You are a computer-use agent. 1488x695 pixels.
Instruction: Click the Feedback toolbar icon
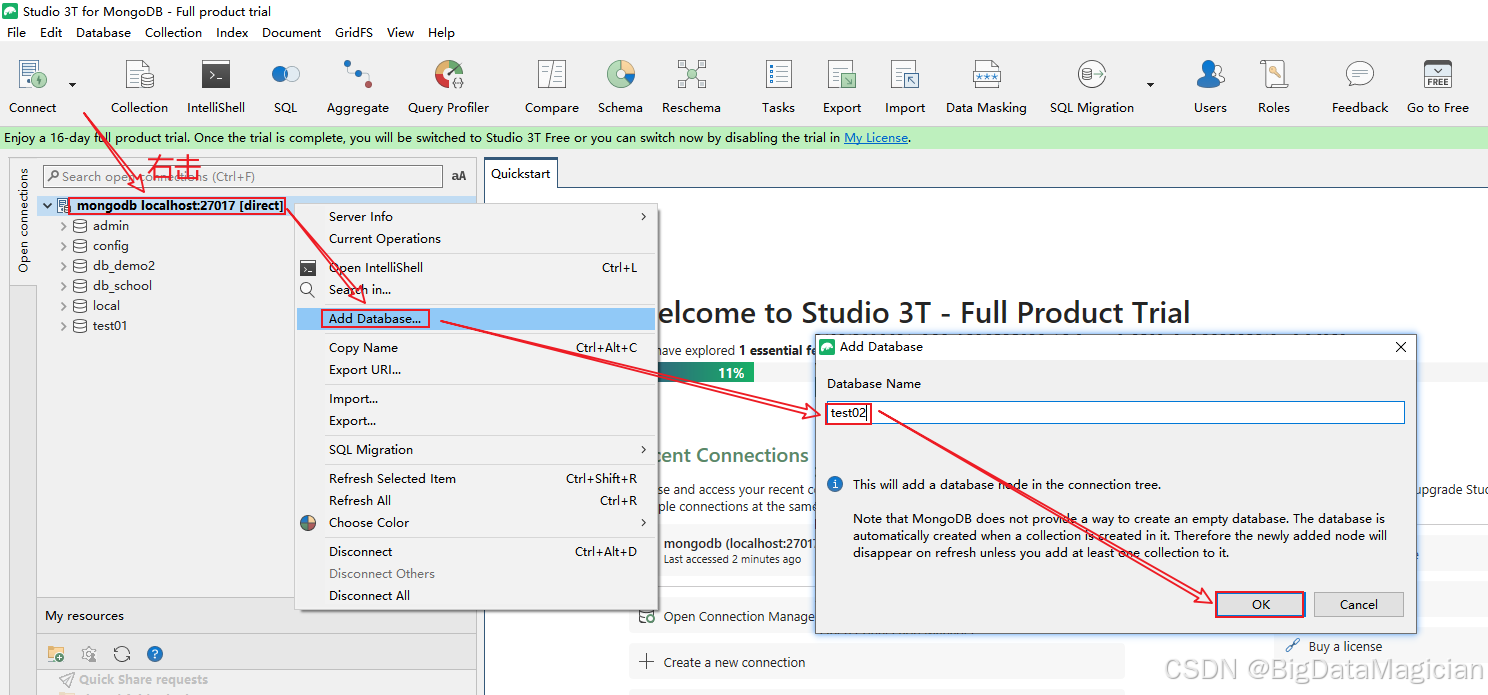pyautogui.click(x=1360, y=75)
